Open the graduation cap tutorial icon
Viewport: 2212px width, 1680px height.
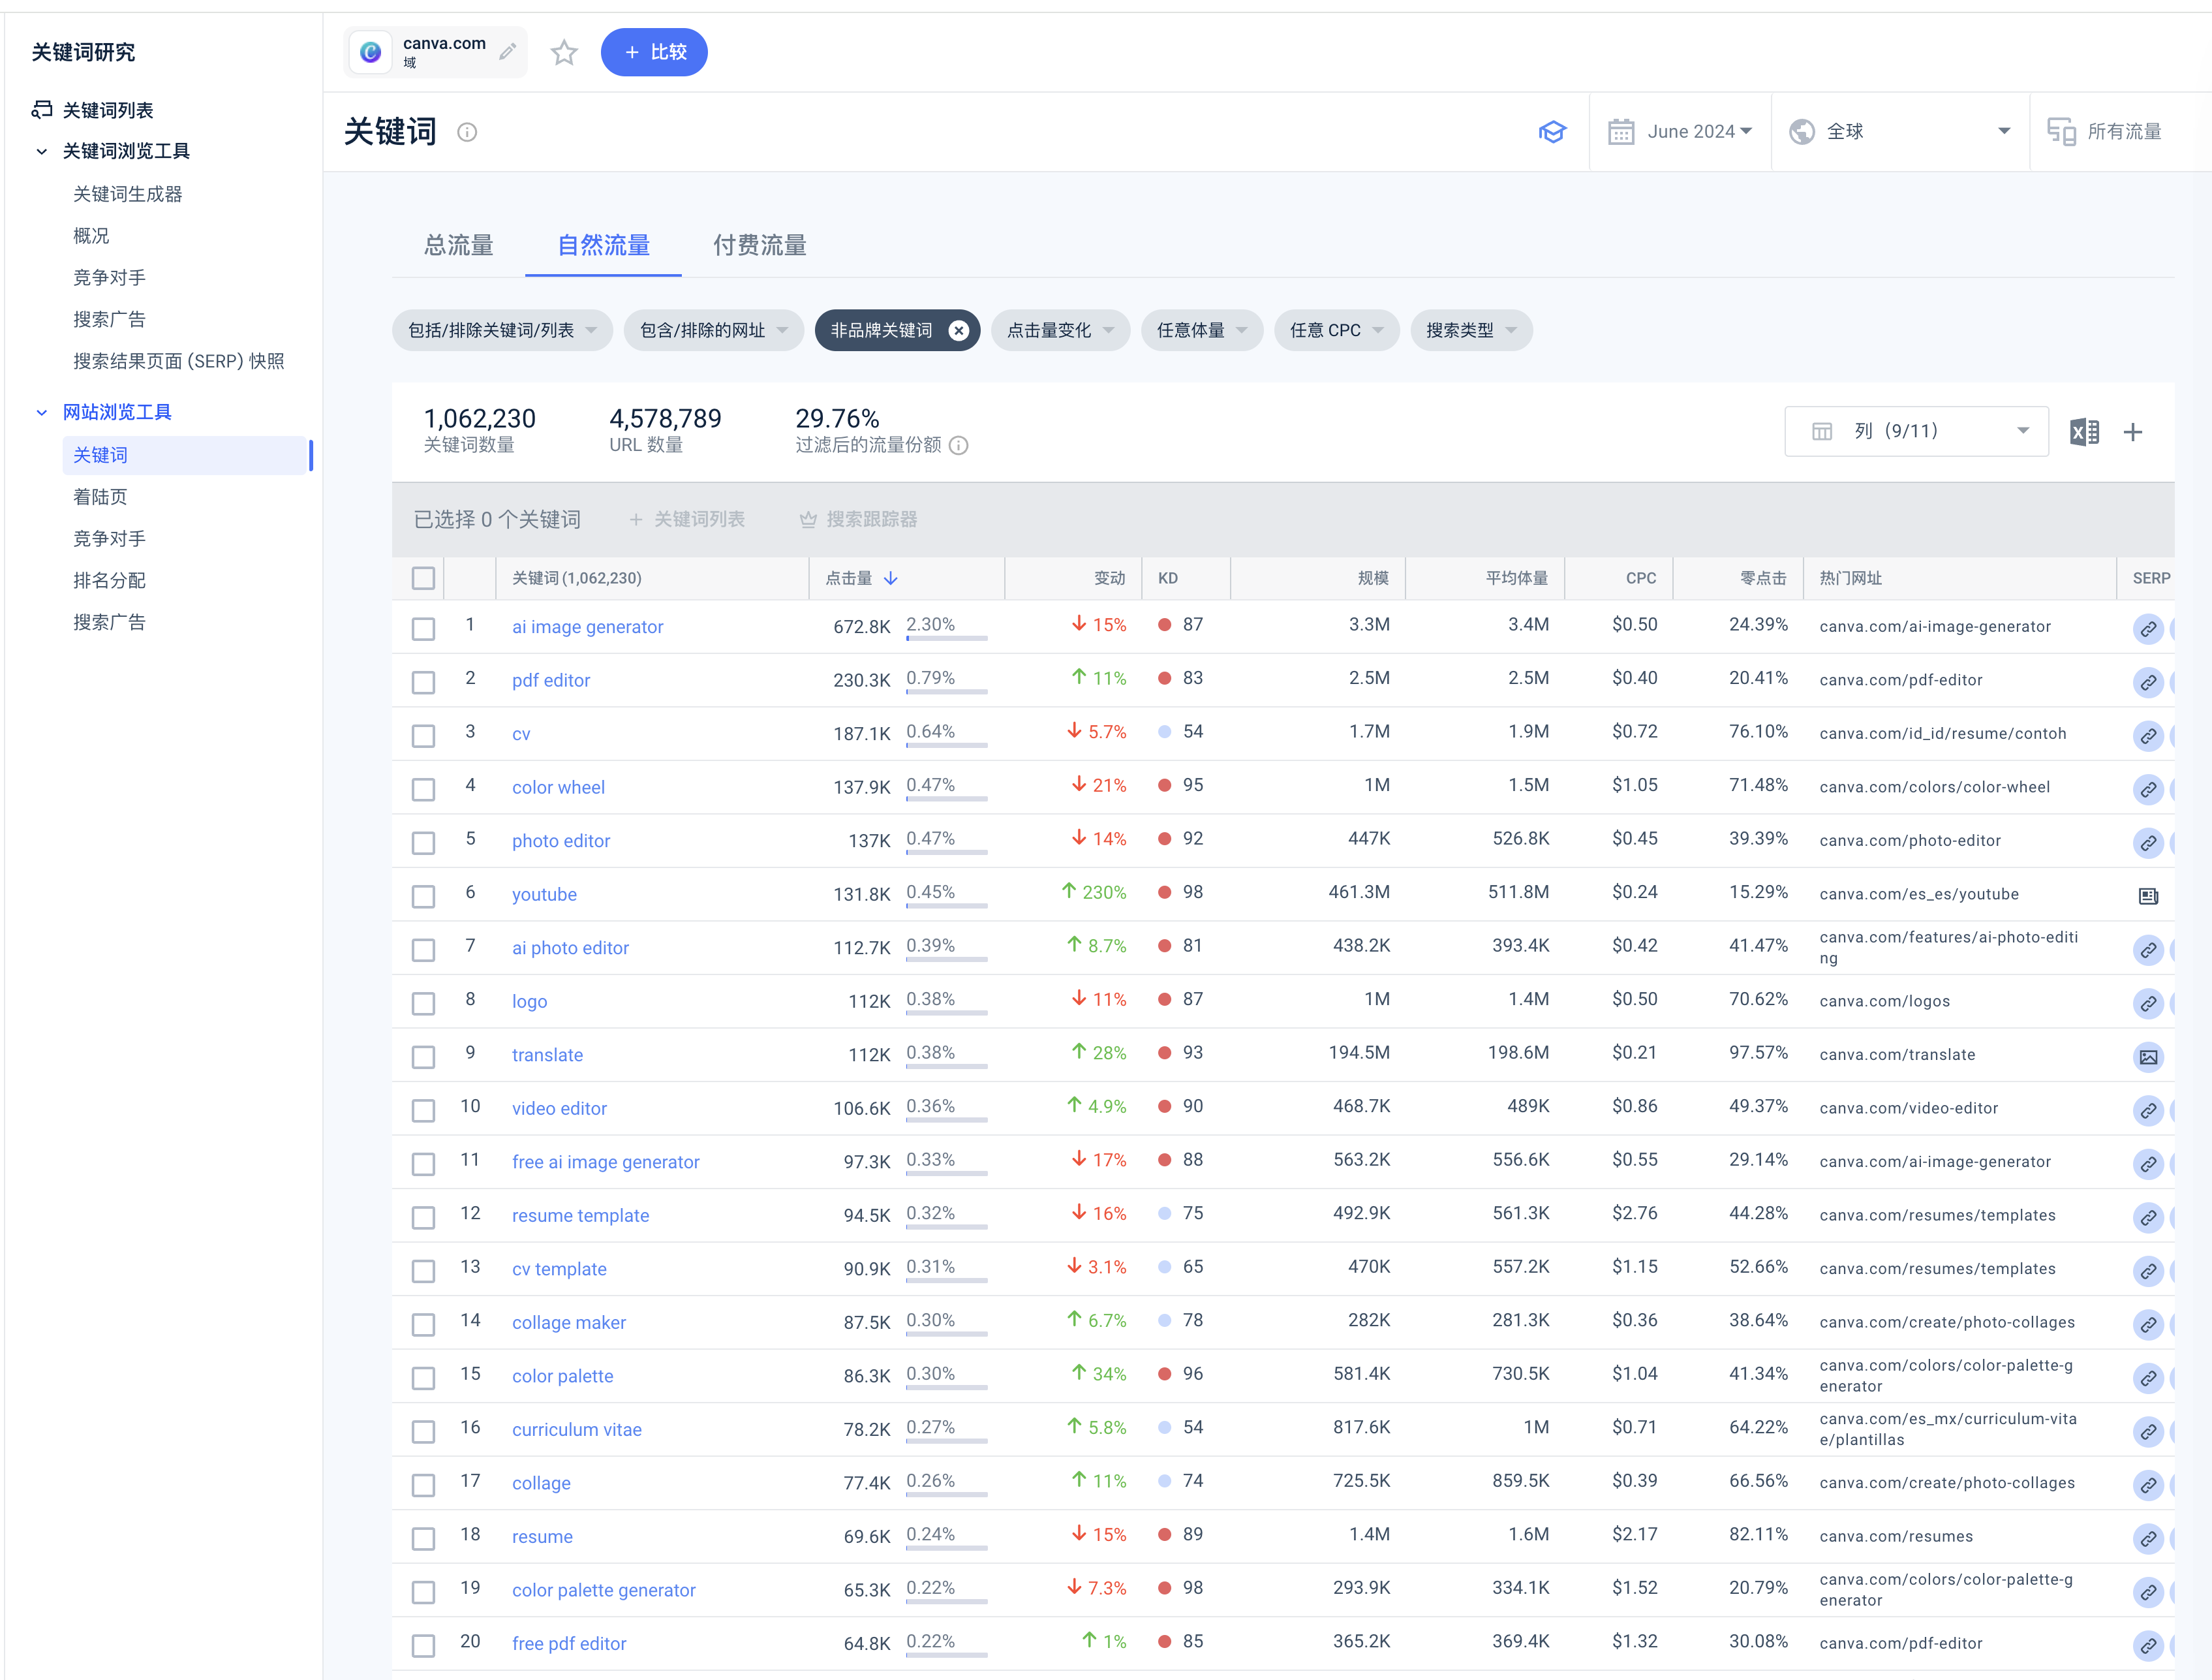pyautogui.click(x=1552, y=132)
